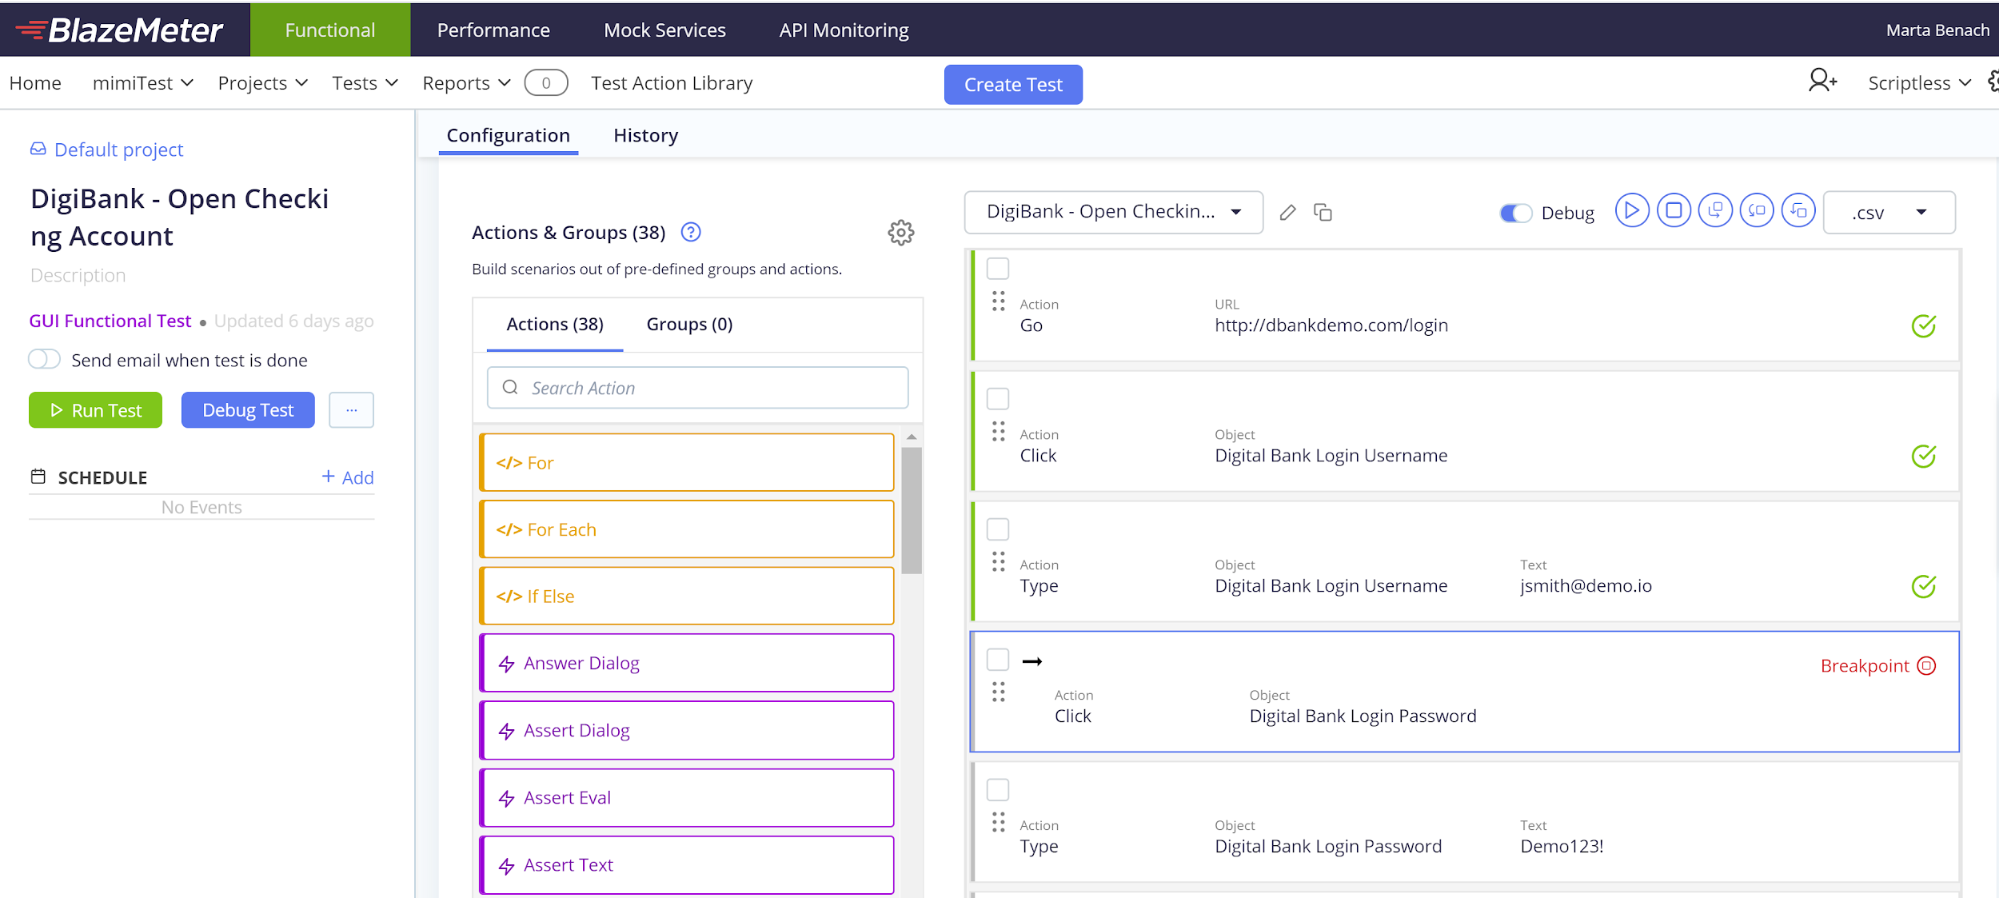Click the Search Action input field
1999x898 pixels.
pyautogui.click(x=698, y=388)
